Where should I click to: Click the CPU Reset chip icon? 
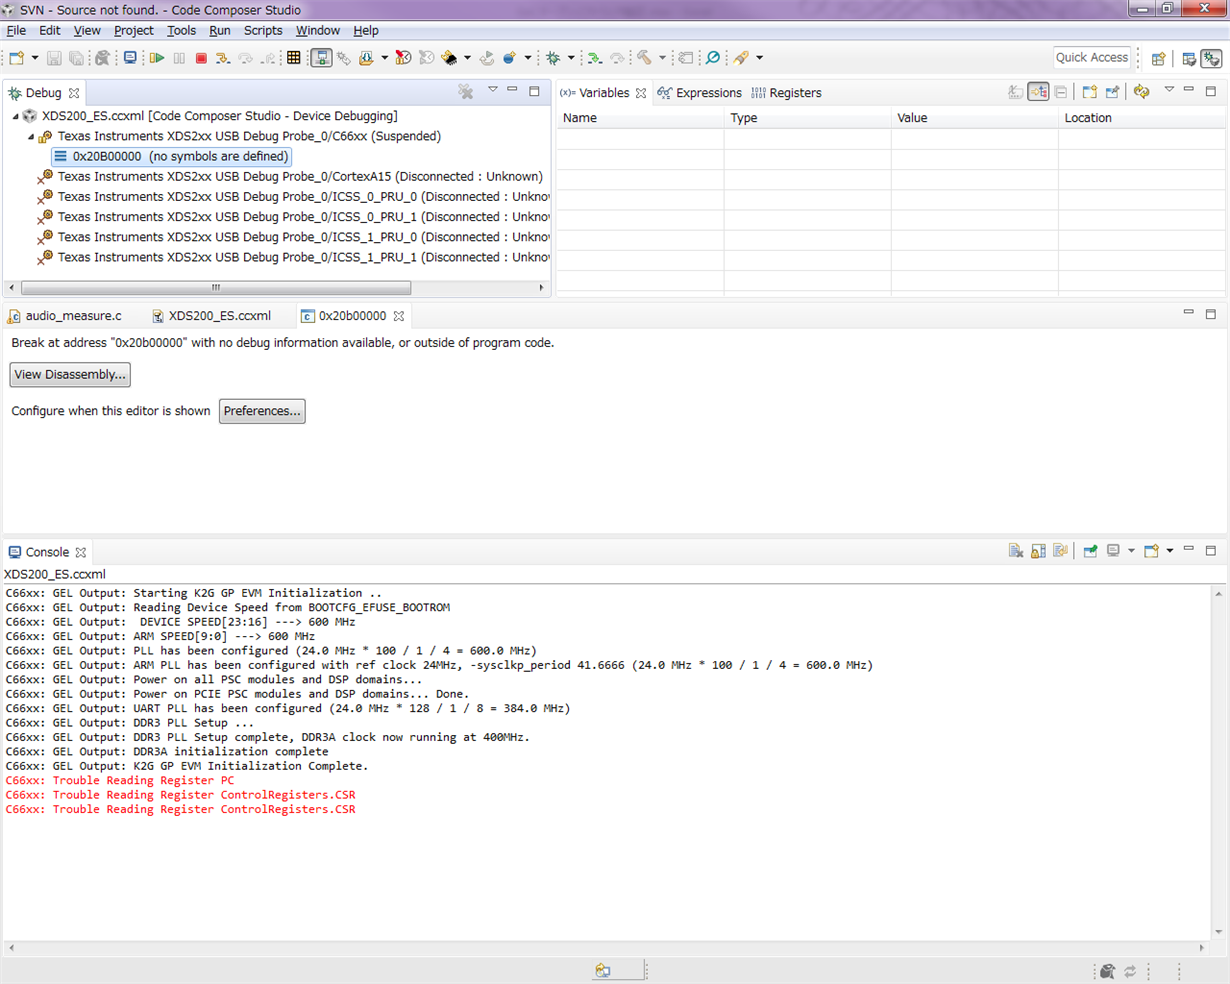click(x=449, y=58)
